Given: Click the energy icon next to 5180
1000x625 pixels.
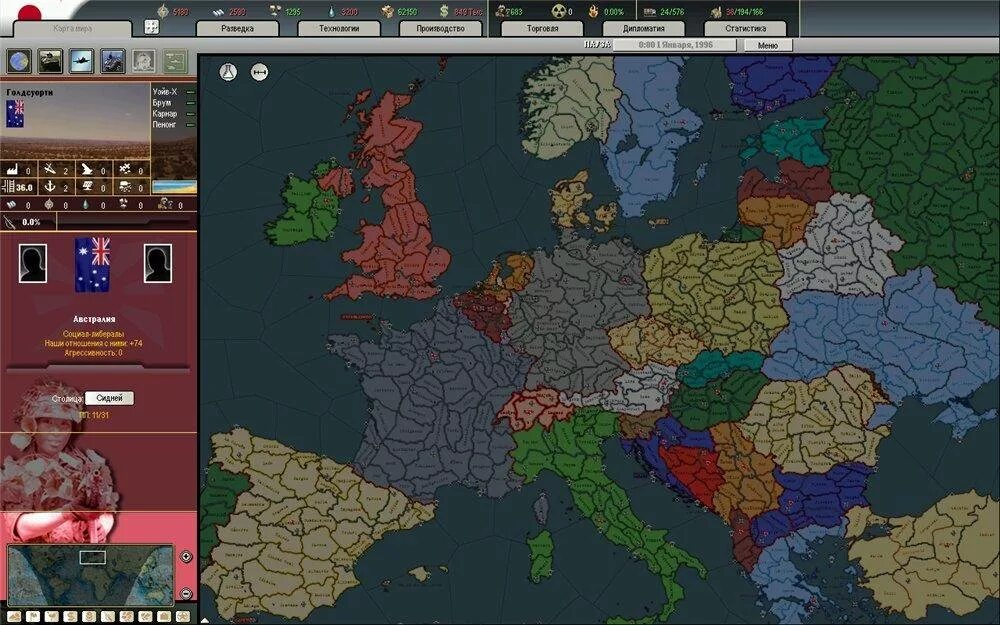Looking at the screenshot, I should tap(164, 11).
